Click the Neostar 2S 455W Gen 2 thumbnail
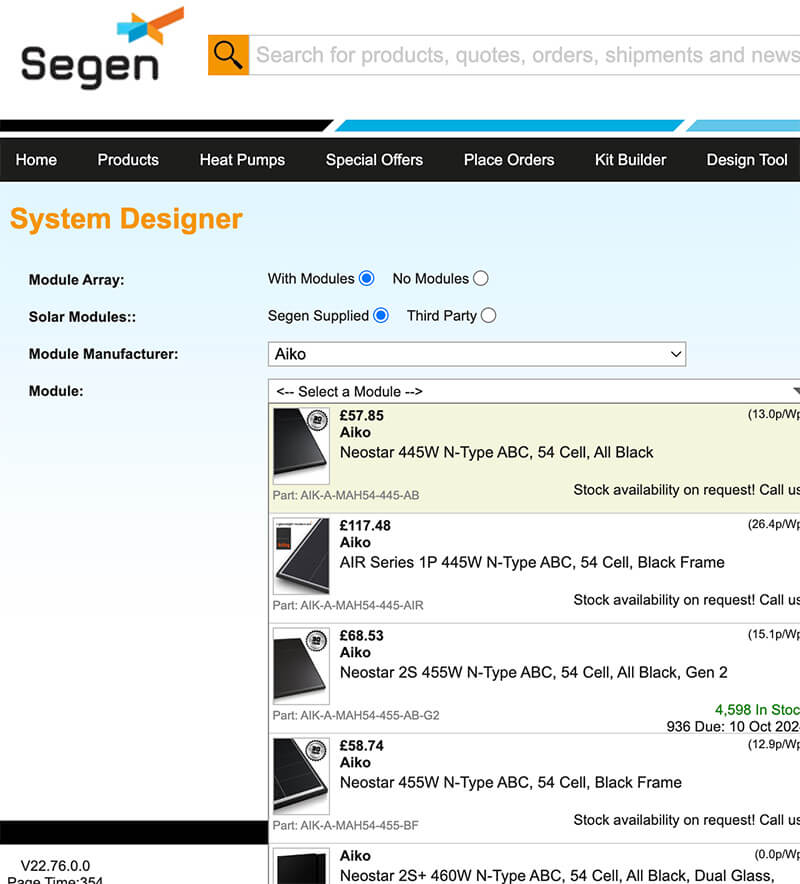Viewport: 800px width, 884px height. point(301,666)
